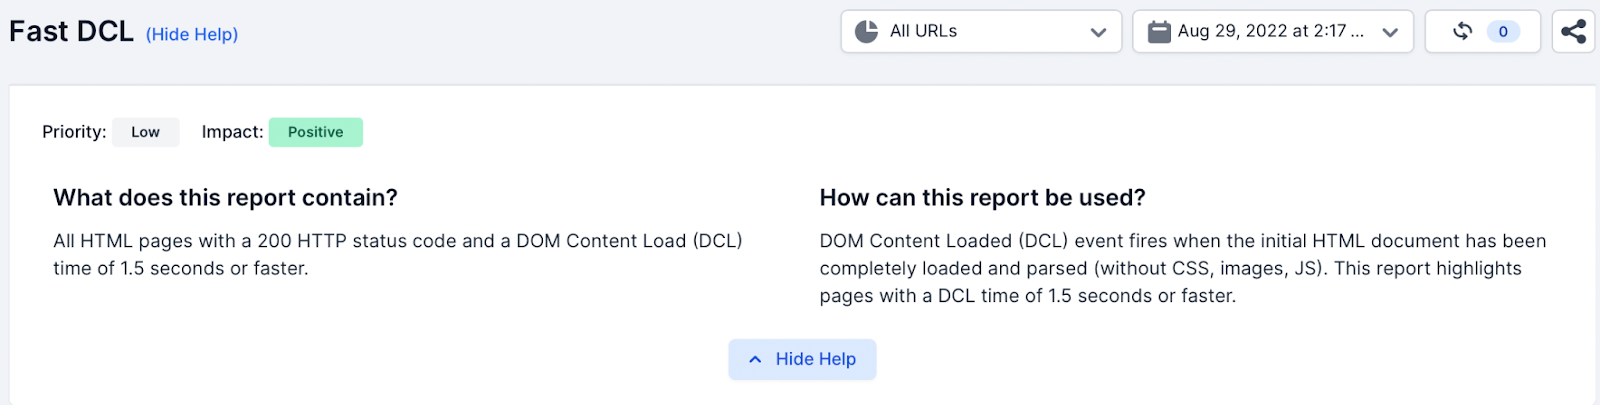
Task: Click the Fast DCL page title
Action: click(x=71, y=32)
